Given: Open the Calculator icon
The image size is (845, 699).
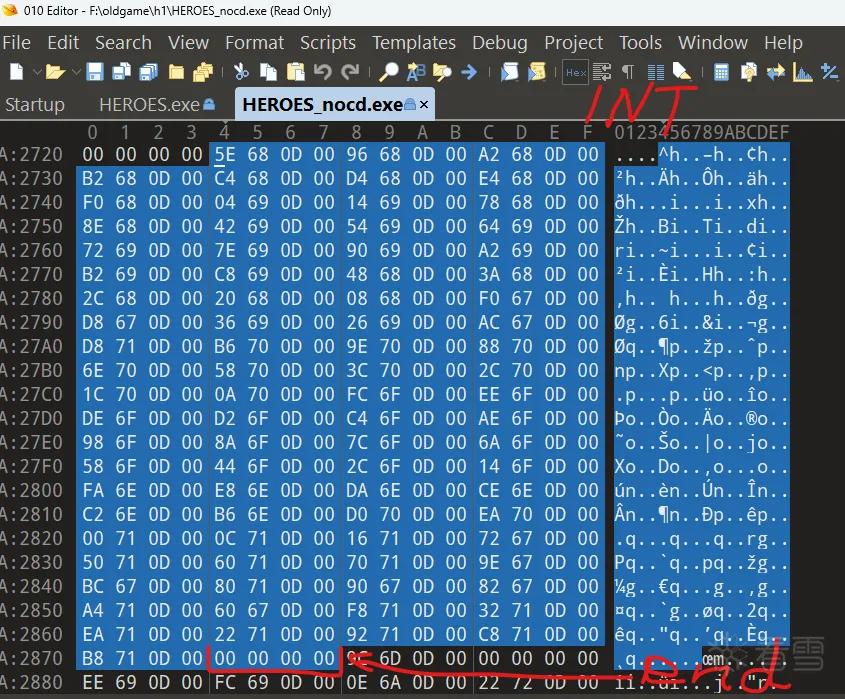Looking at the screenshot, I should coord(721,72).
